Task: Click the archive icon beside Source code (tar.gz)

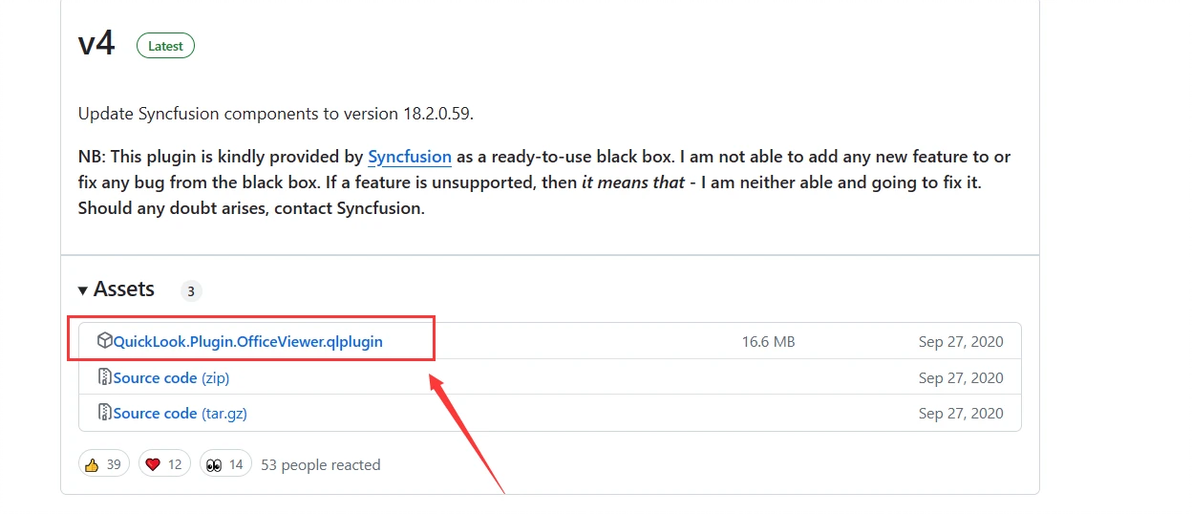Action: point(104,412)
